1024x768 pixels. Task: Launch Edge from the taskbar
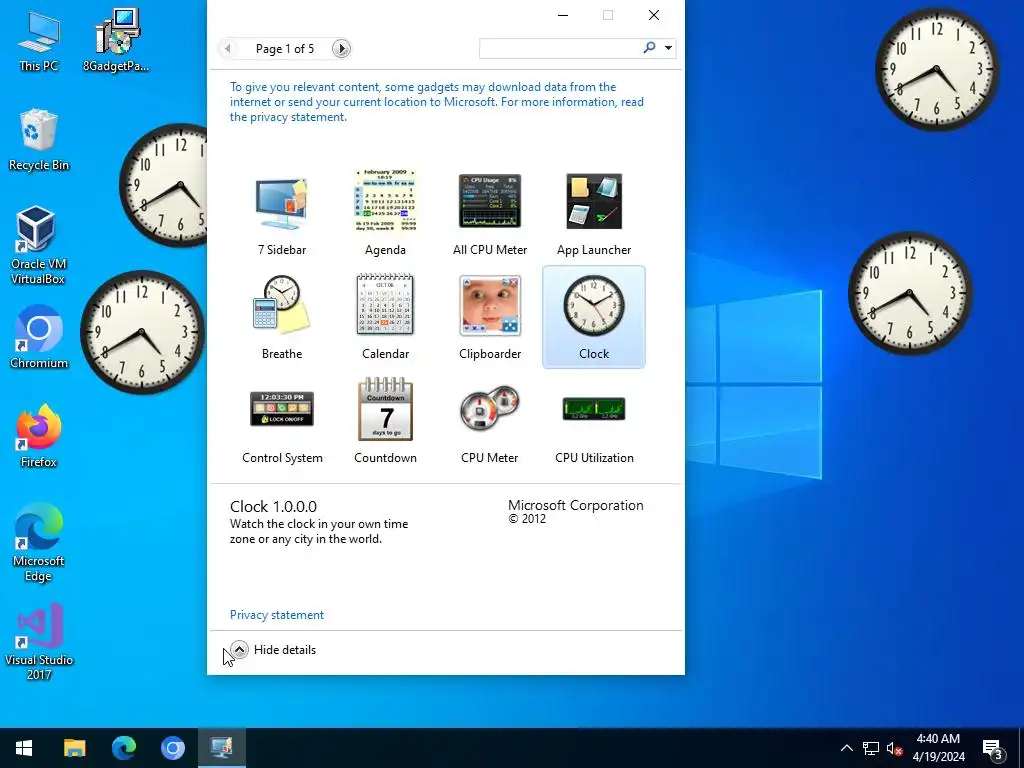pos(123,748)
